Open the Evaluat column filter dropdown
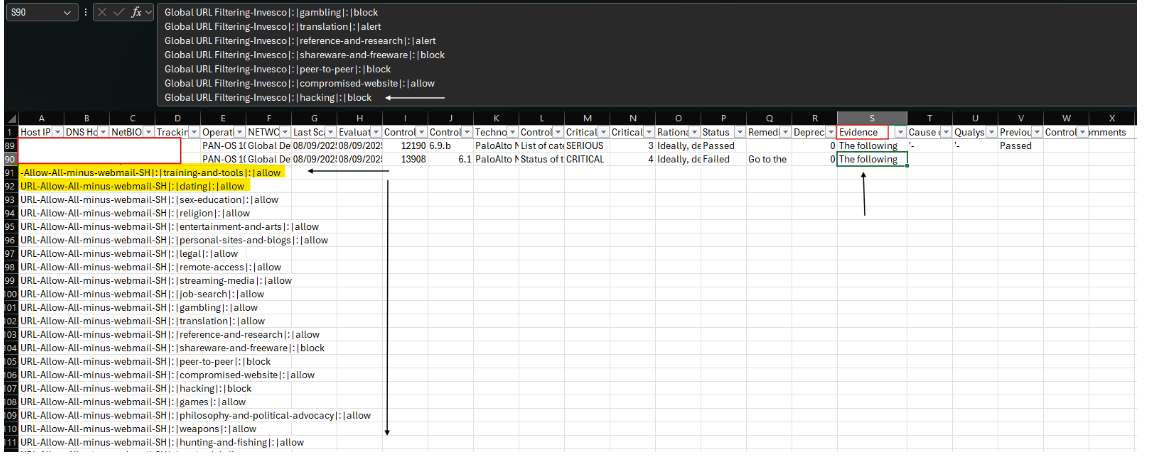1150x469 pixels. [377, 132]
